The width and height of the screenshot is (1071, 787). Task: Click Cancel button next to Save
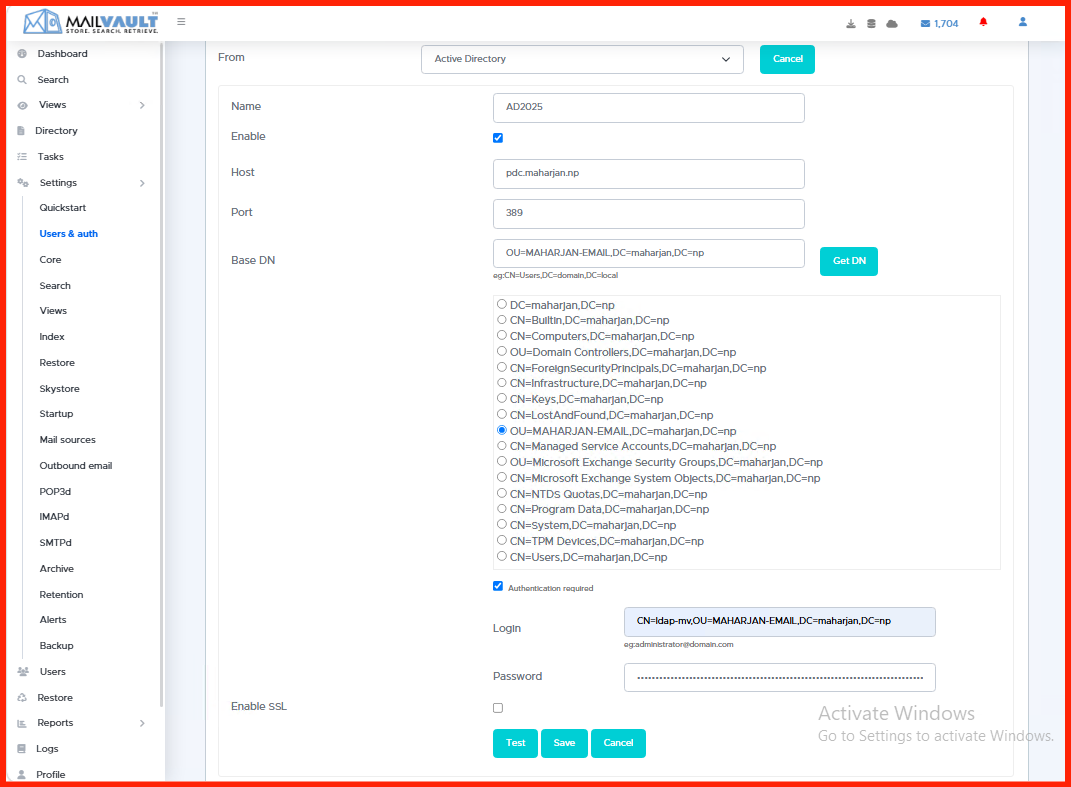(x=618, y=743)
